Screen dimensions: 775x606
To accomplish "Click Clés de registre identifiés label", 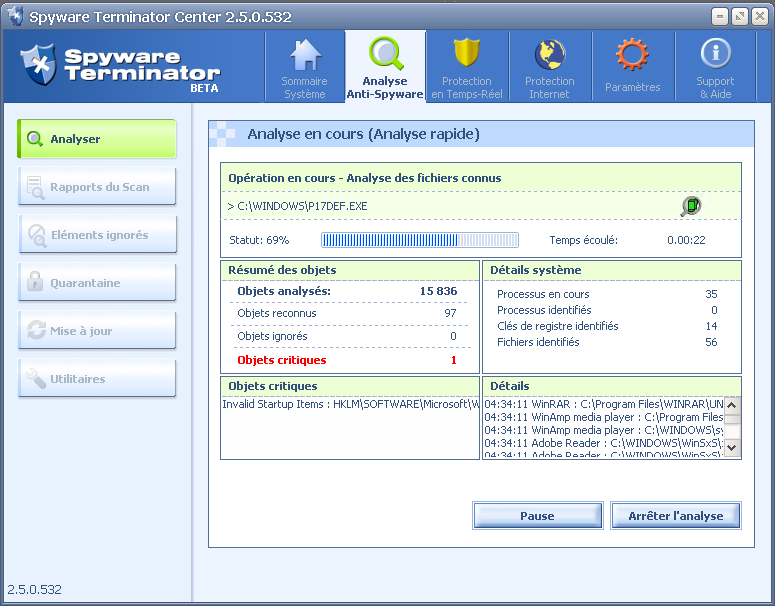I will (558, 326).
